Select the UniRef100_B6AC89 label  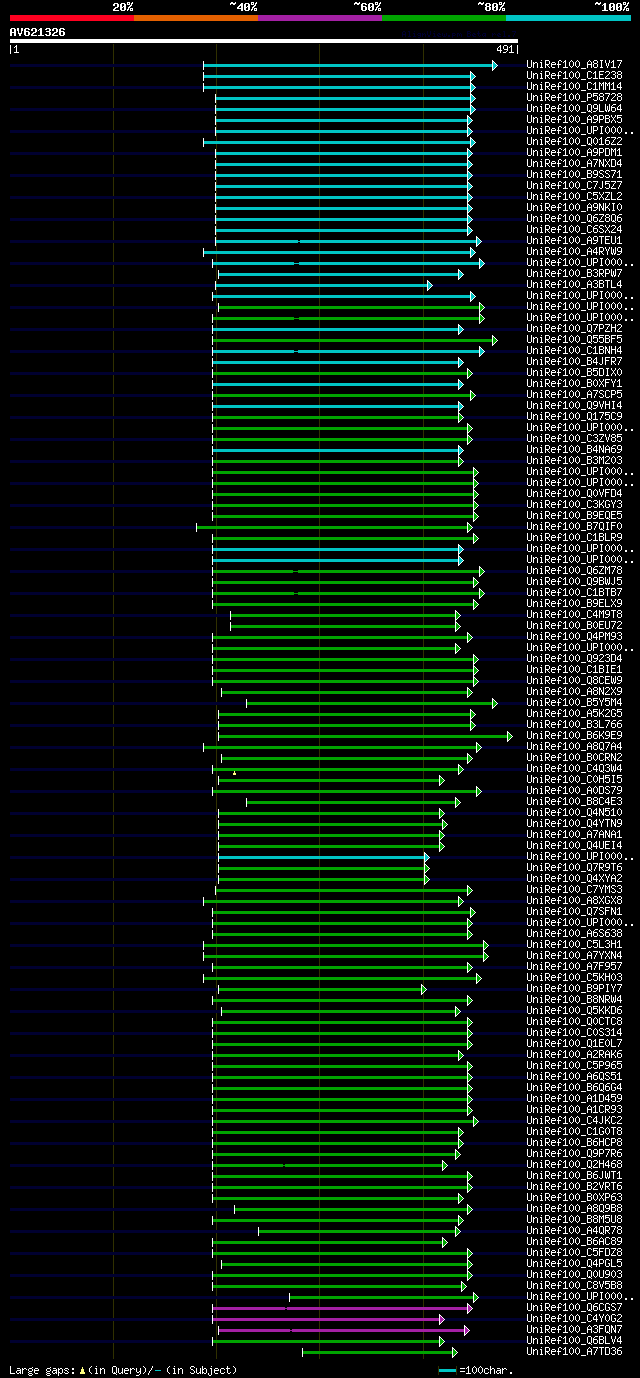coord(574,1241)
